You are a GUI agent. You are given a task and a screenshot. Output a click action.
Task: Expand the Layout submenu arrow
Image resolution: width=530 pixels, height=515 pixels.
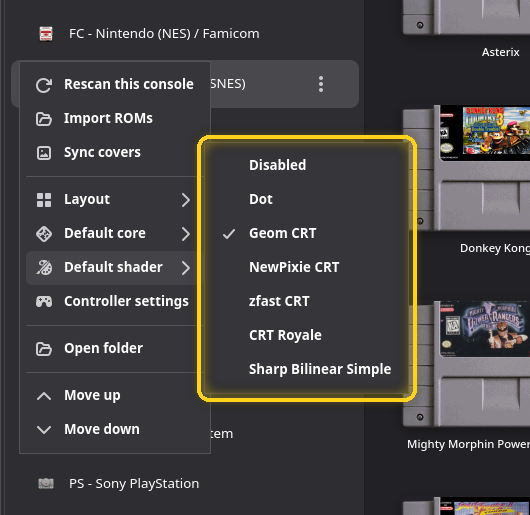[x=186, y=200]
